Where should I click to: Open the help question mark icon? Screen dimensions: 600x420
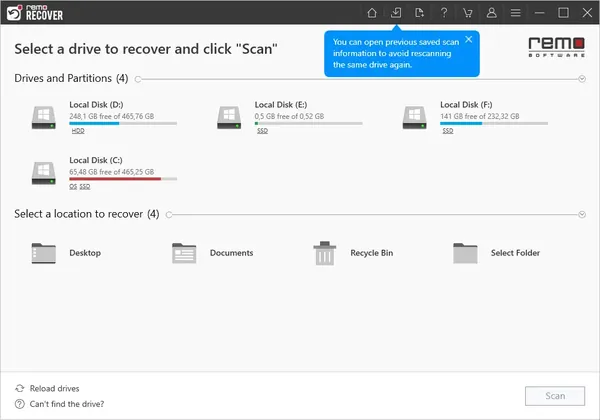pos(444,13)
